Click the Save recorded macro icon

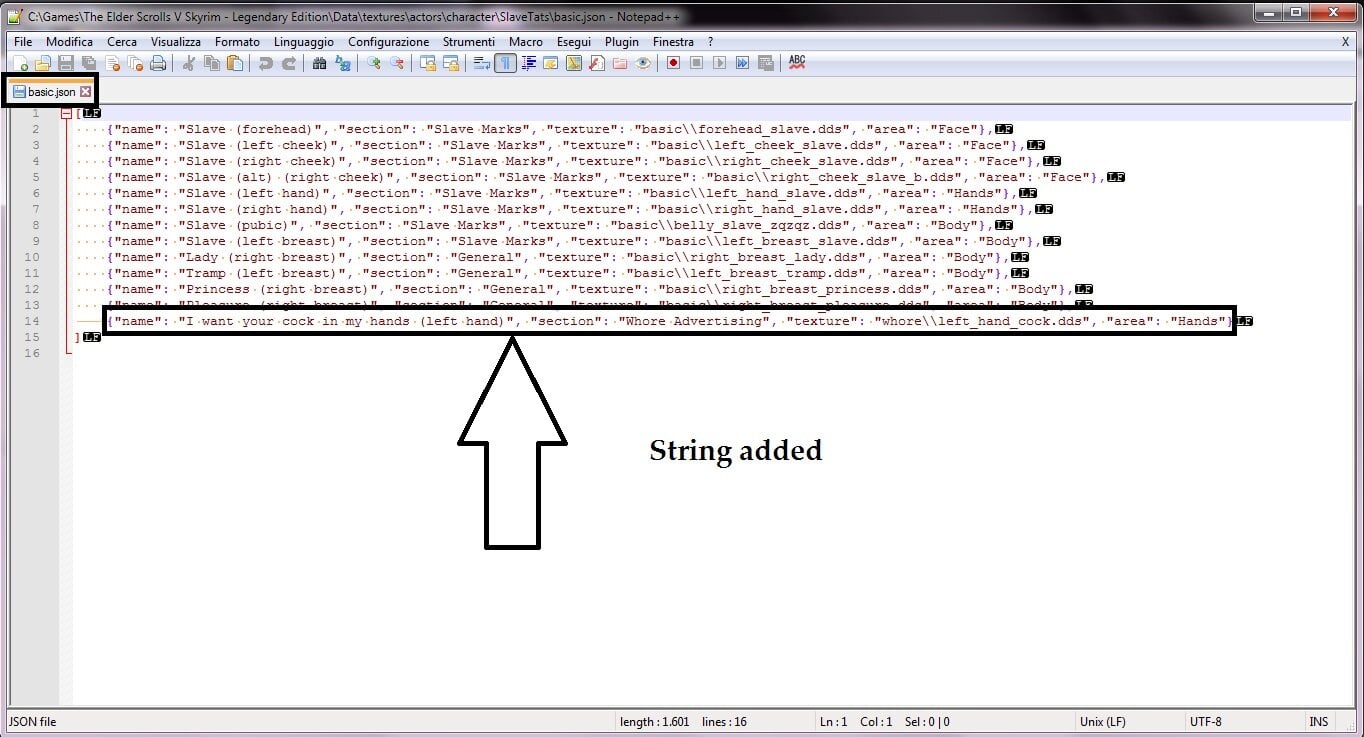765,63
